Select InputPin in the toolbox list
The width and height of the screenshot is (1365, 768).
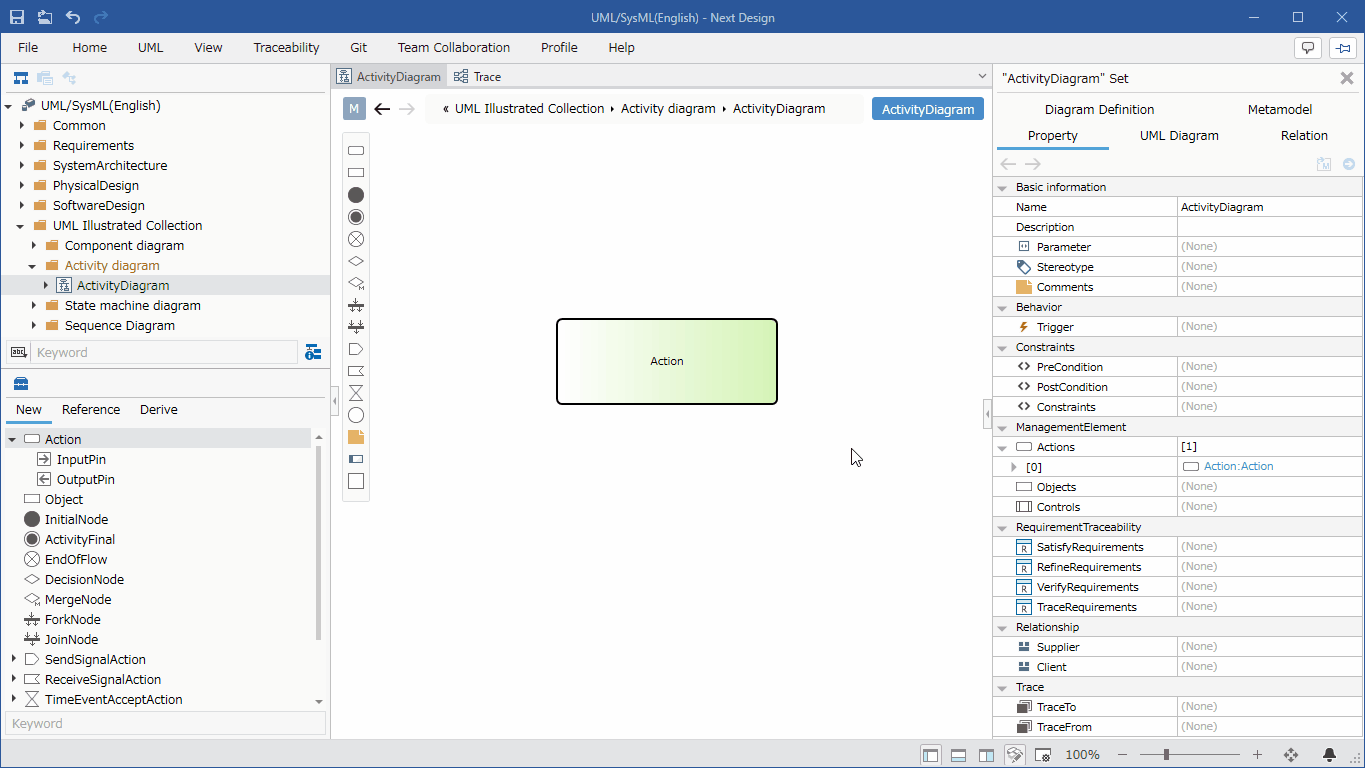click(x=81, y=459)
